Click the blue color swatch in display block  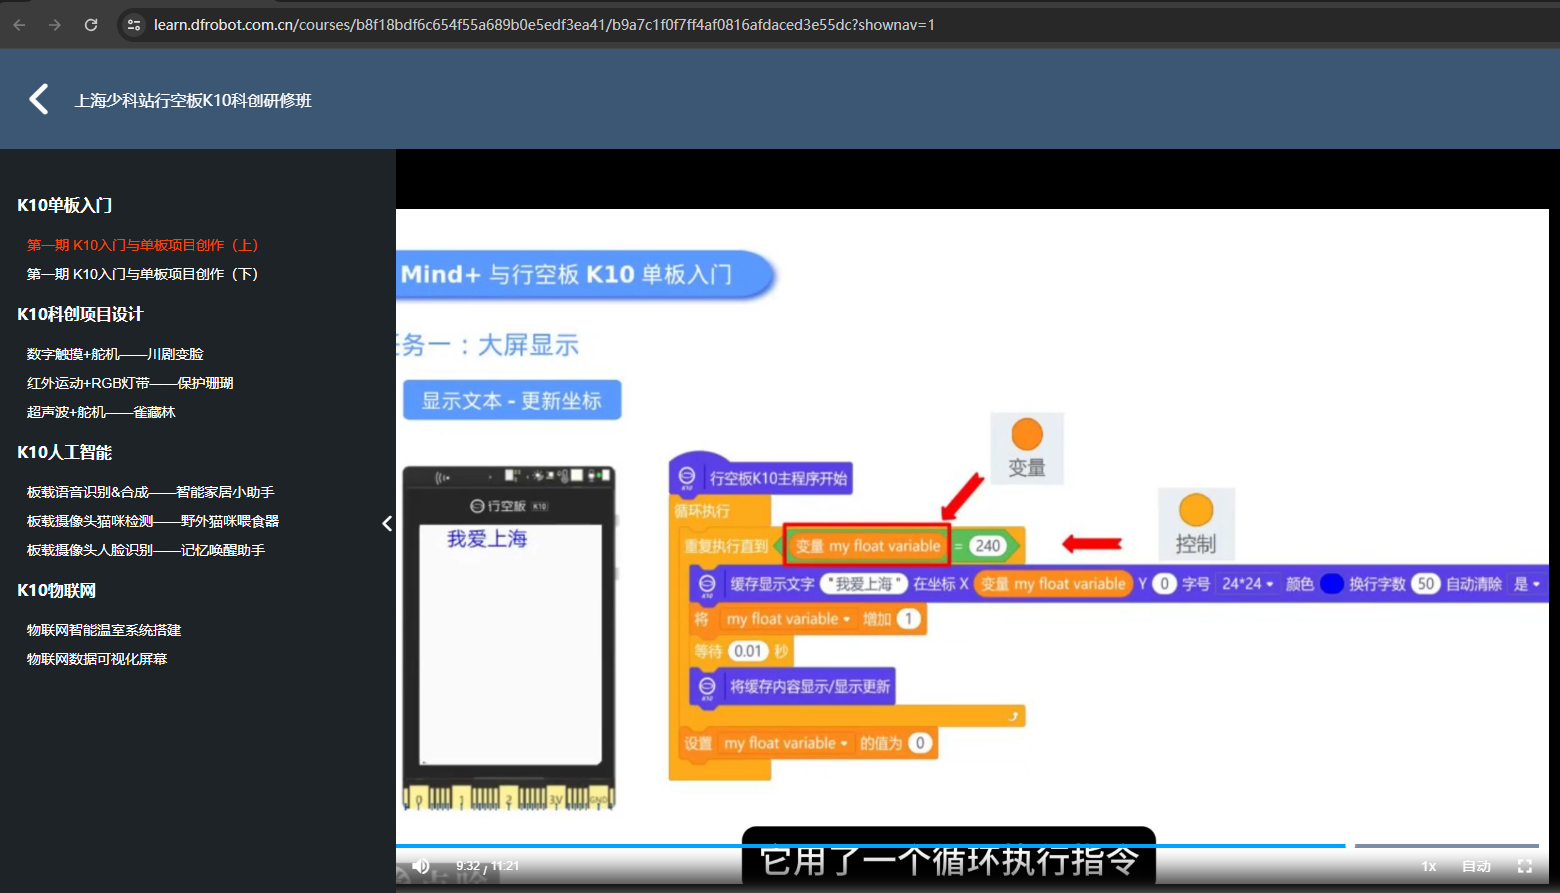coord(1332,584)
